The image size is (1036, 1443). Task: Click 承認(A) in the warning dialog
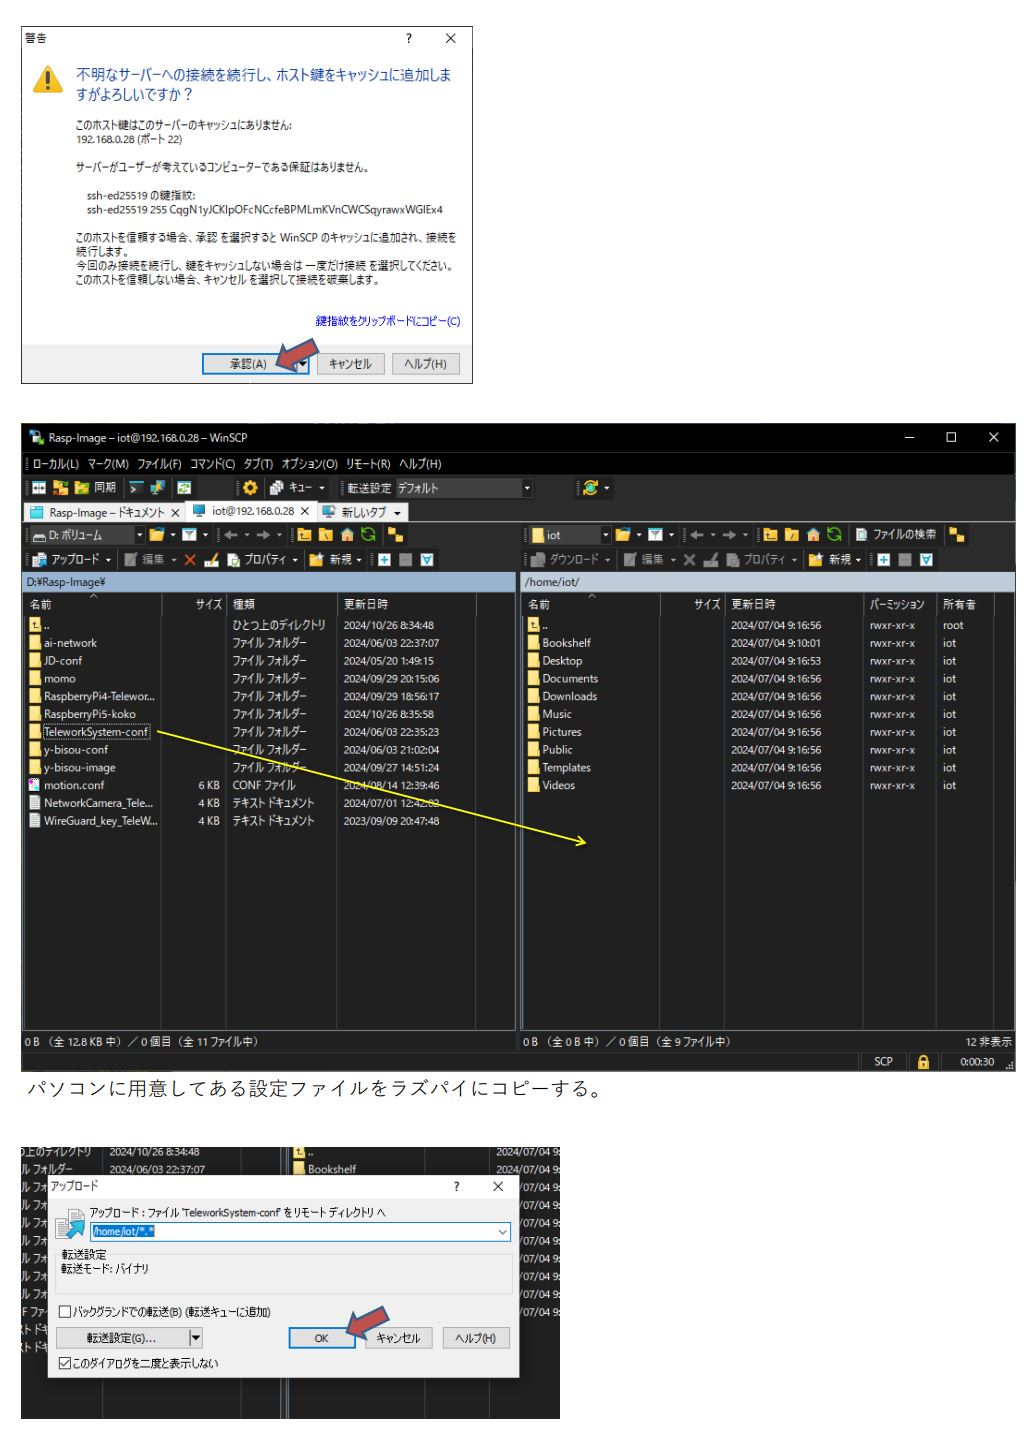coord(248,364)
